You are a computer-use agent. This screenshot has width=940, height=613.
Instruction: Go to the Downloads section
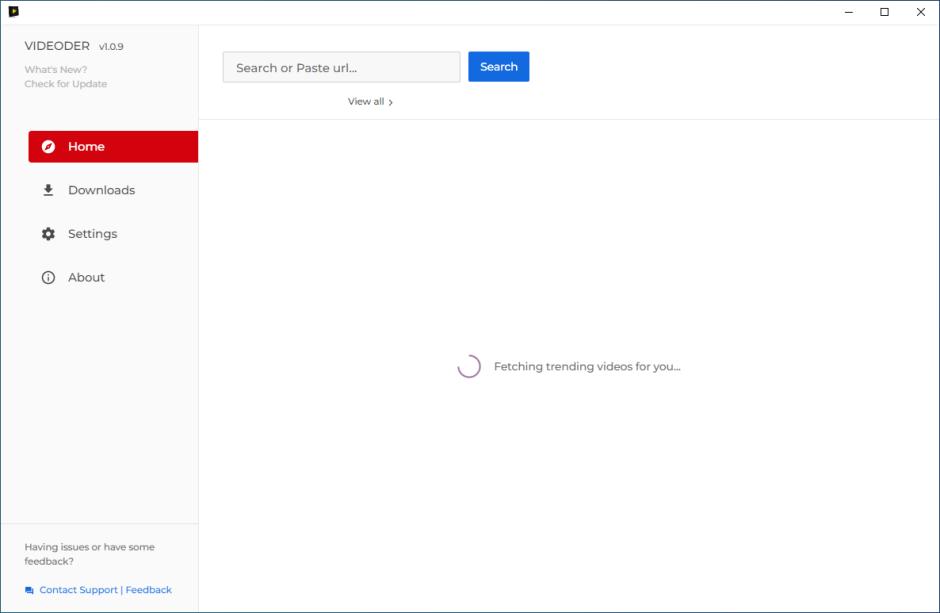113,190
